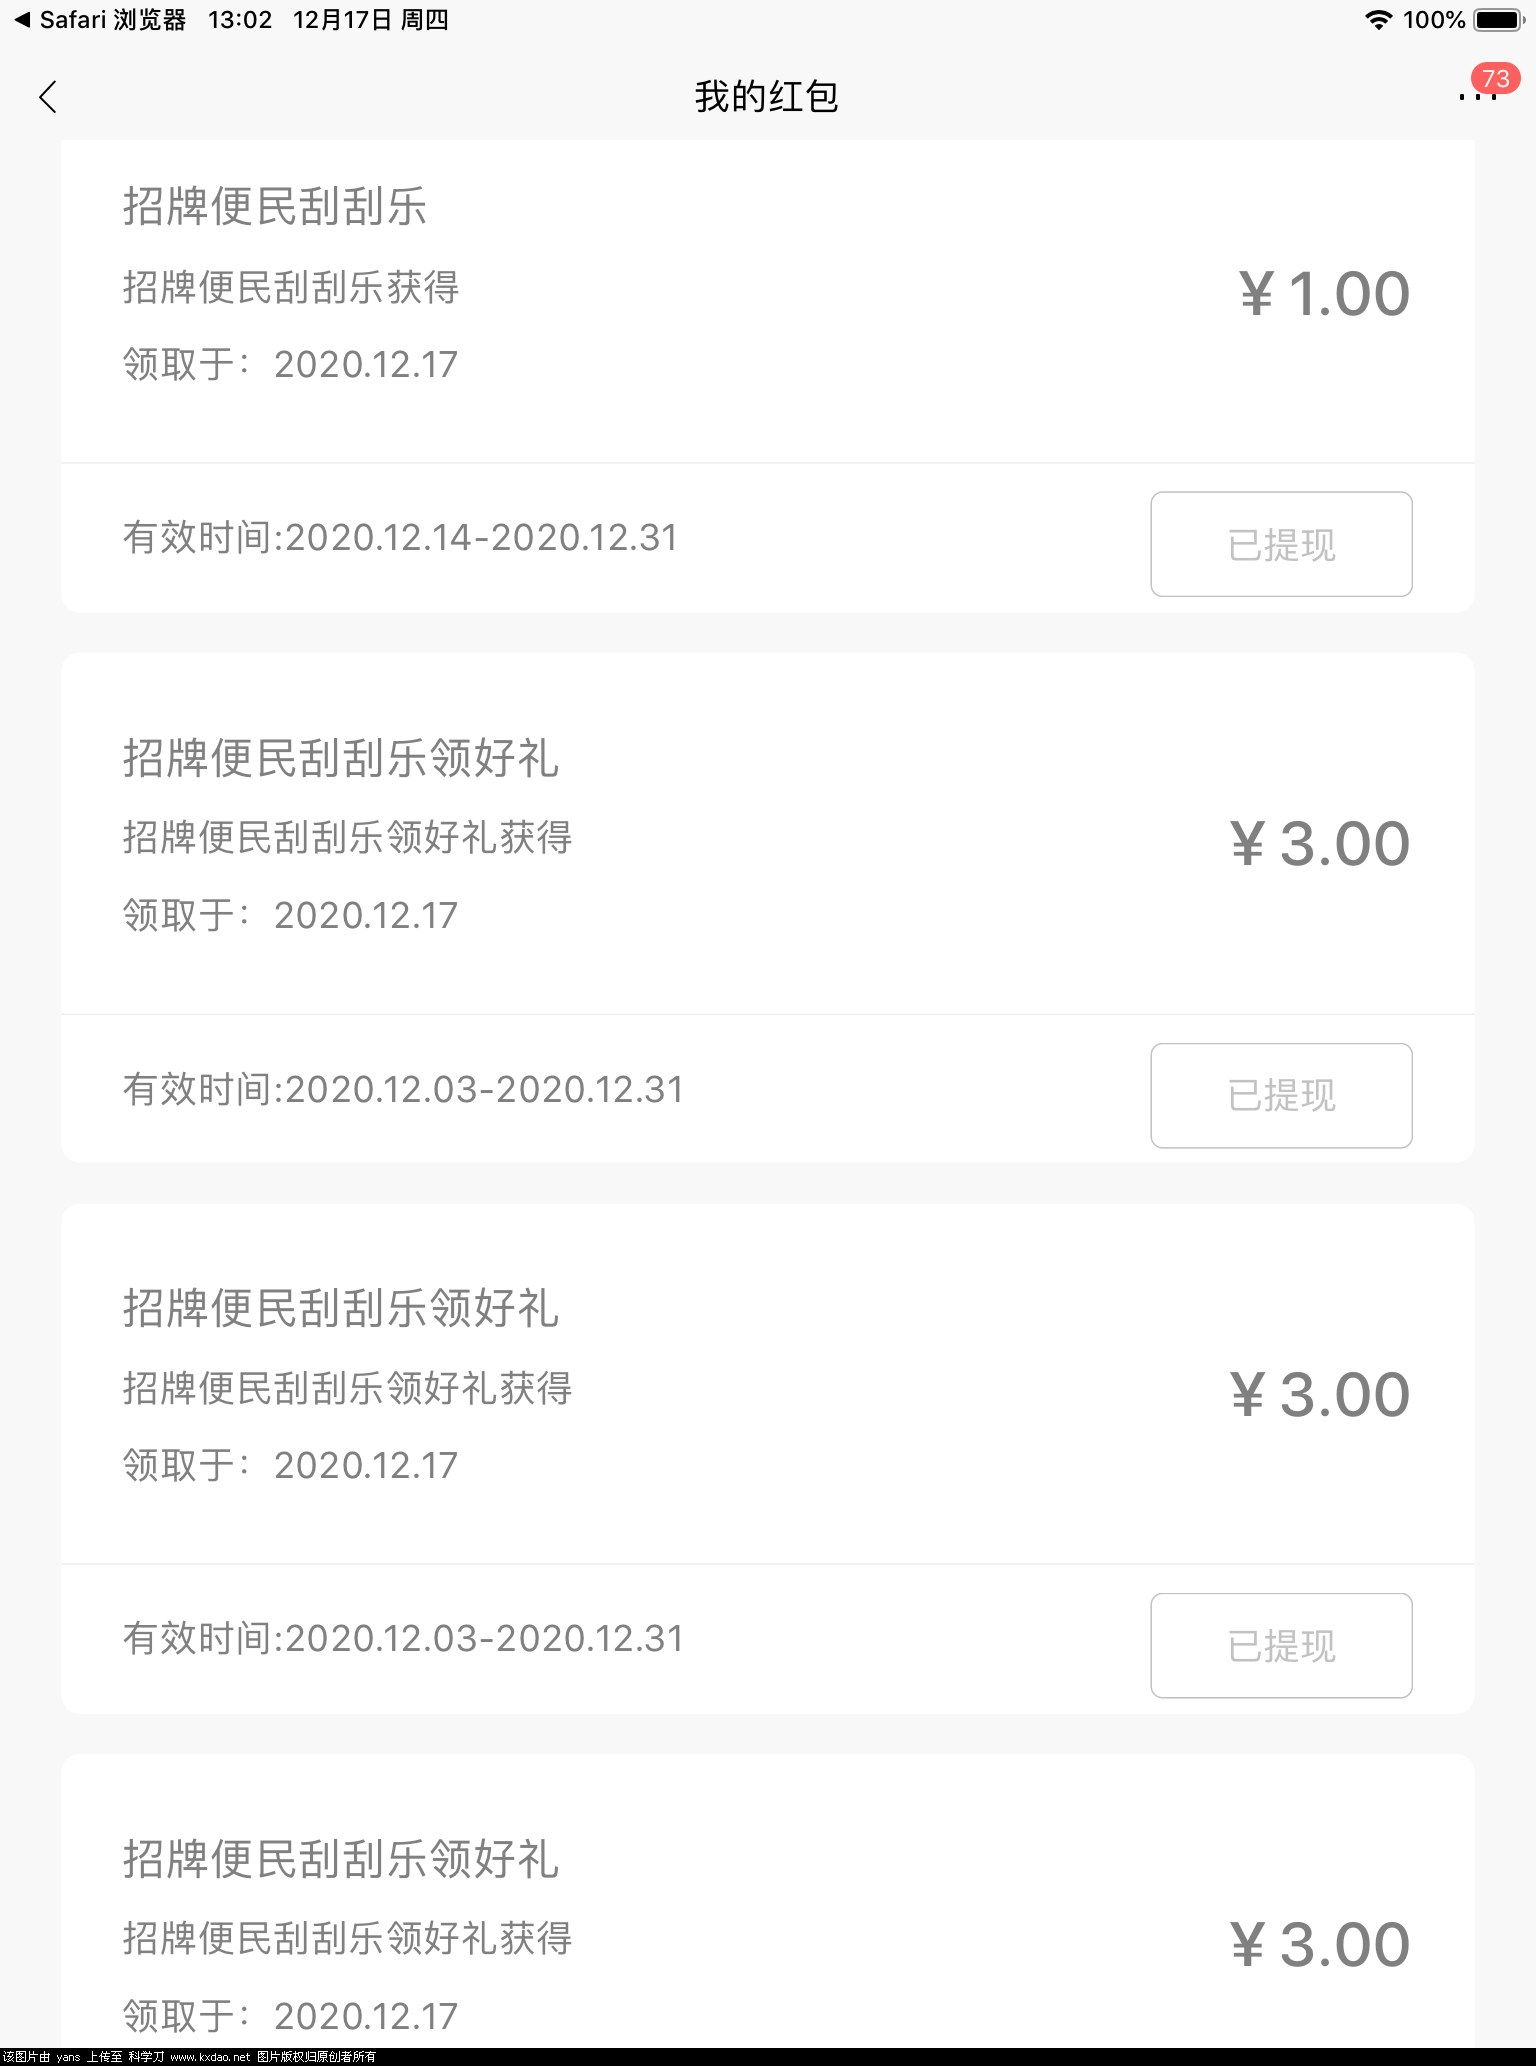Tap the red 73 notification badge

pos(1495,79)
